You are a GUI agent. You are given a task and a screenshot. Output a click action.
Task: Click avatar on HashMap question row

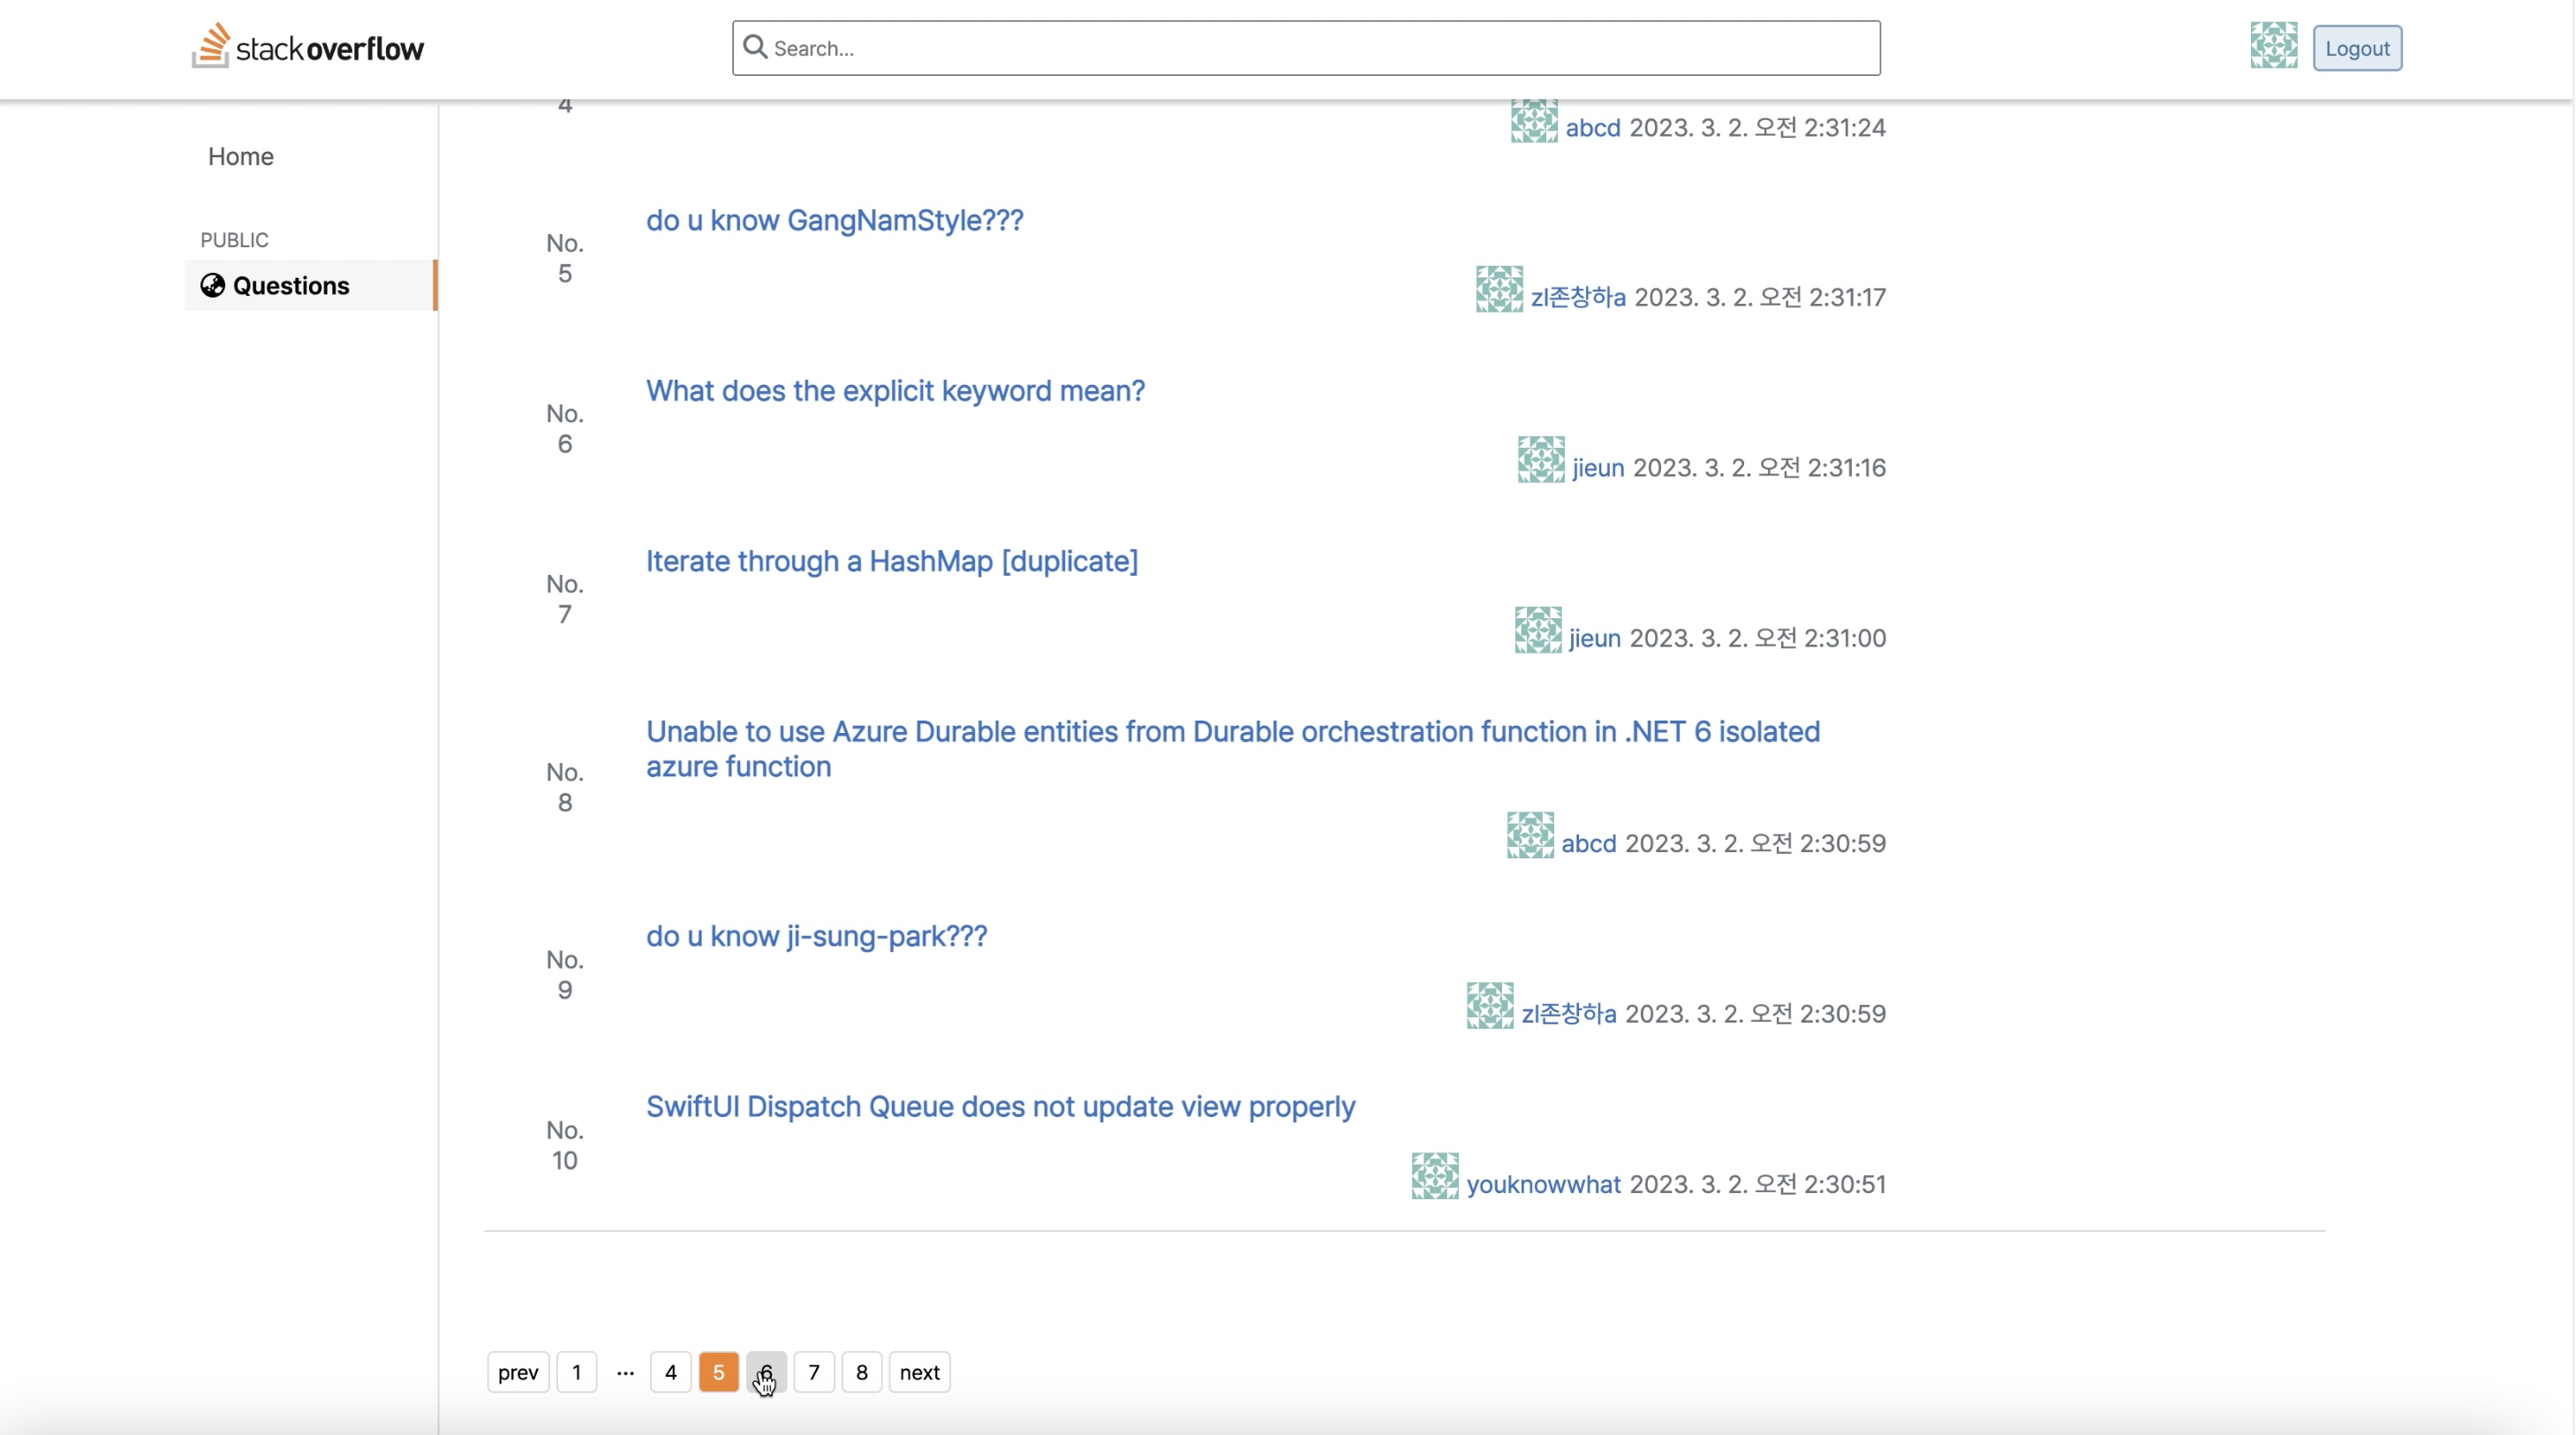(1538, 630)
